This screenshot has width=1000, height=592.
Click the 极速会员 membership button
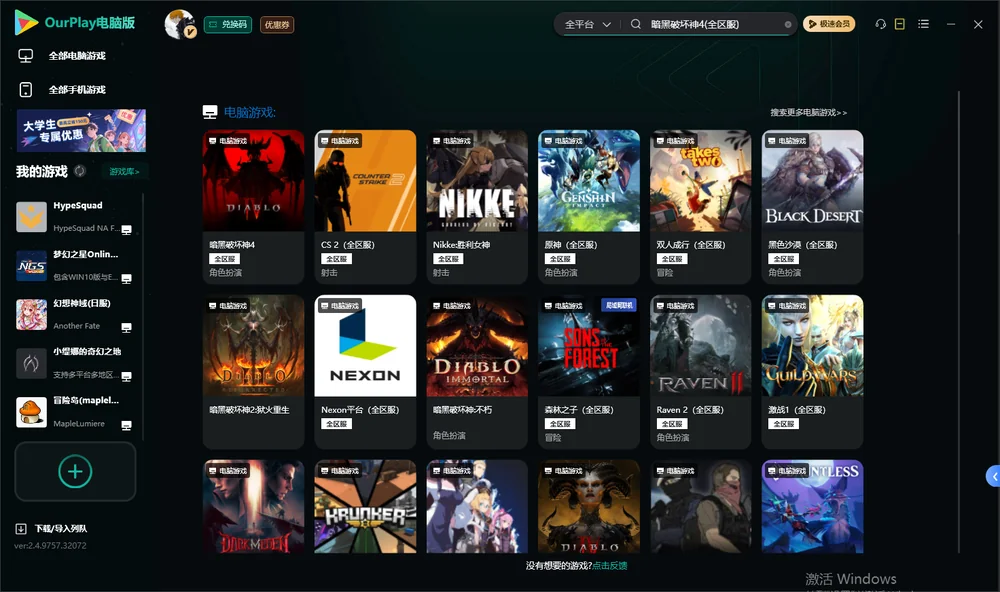(828, 24)
